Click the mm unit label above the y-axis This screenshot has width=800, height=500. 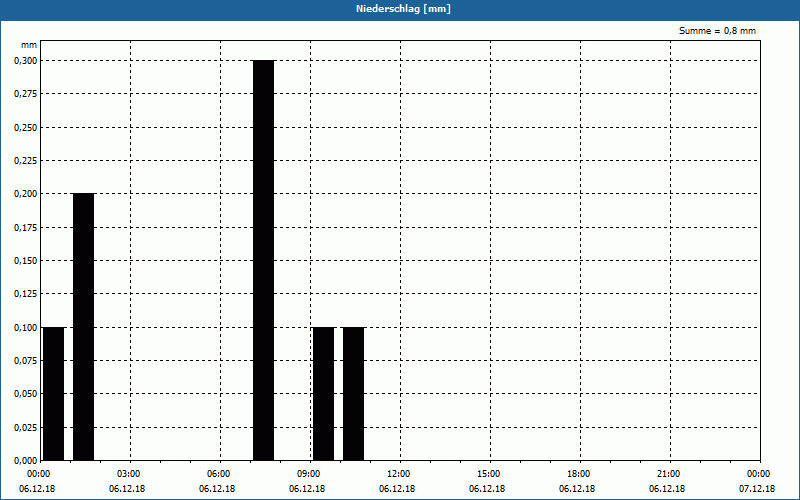point(29,45)
